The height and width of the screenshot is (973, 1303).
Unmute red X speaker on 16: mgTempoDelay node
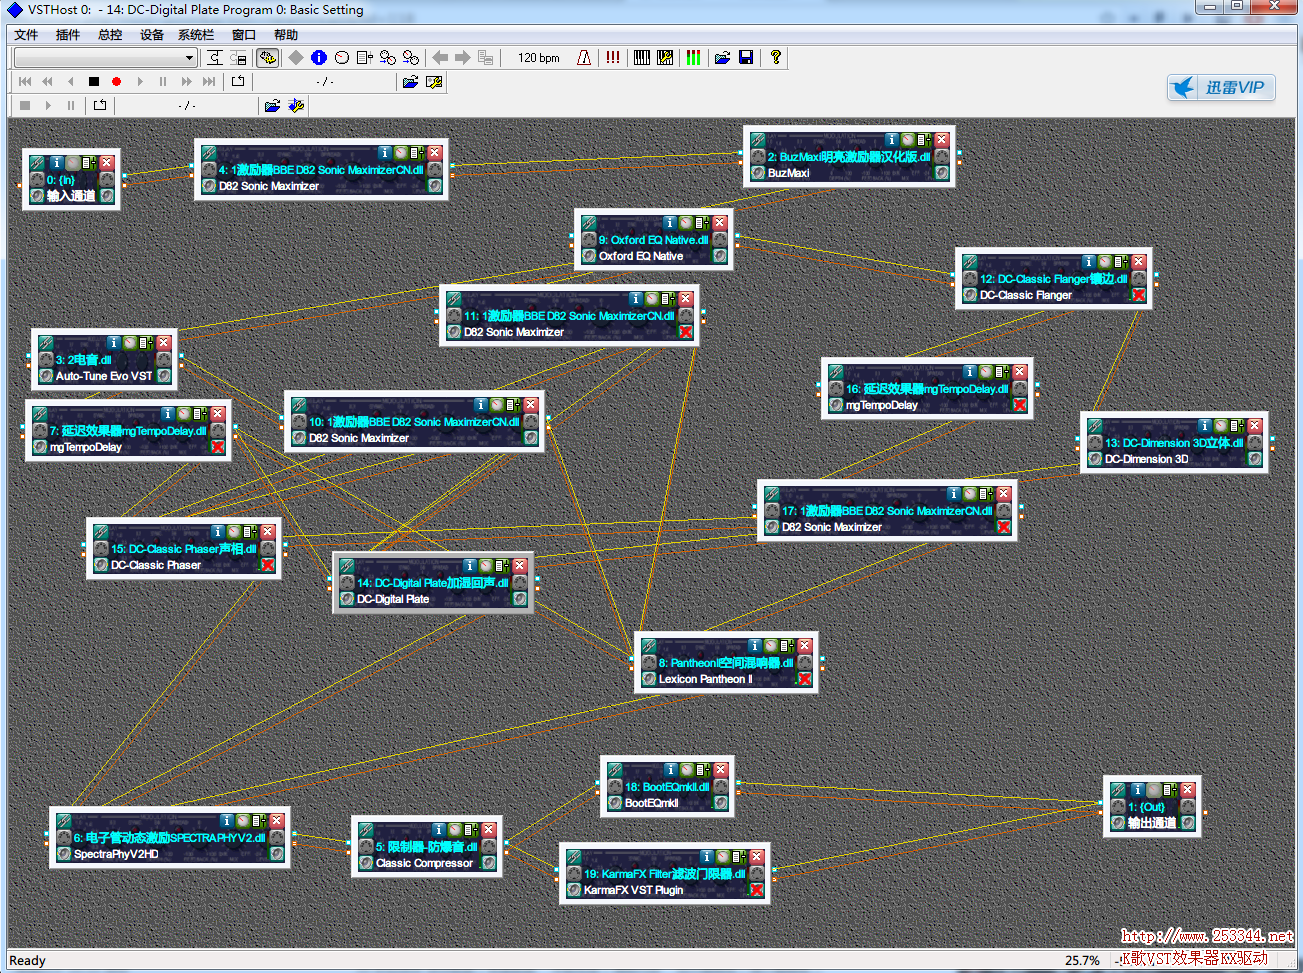pyautogui.click(x=1020, y=405)
